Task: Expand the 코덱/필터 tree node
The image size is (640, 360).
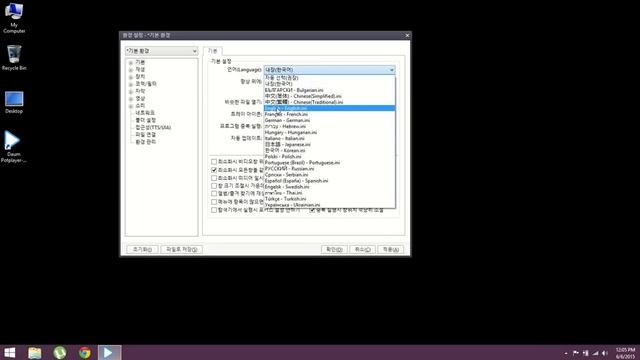Action: (x=131, y=84)
